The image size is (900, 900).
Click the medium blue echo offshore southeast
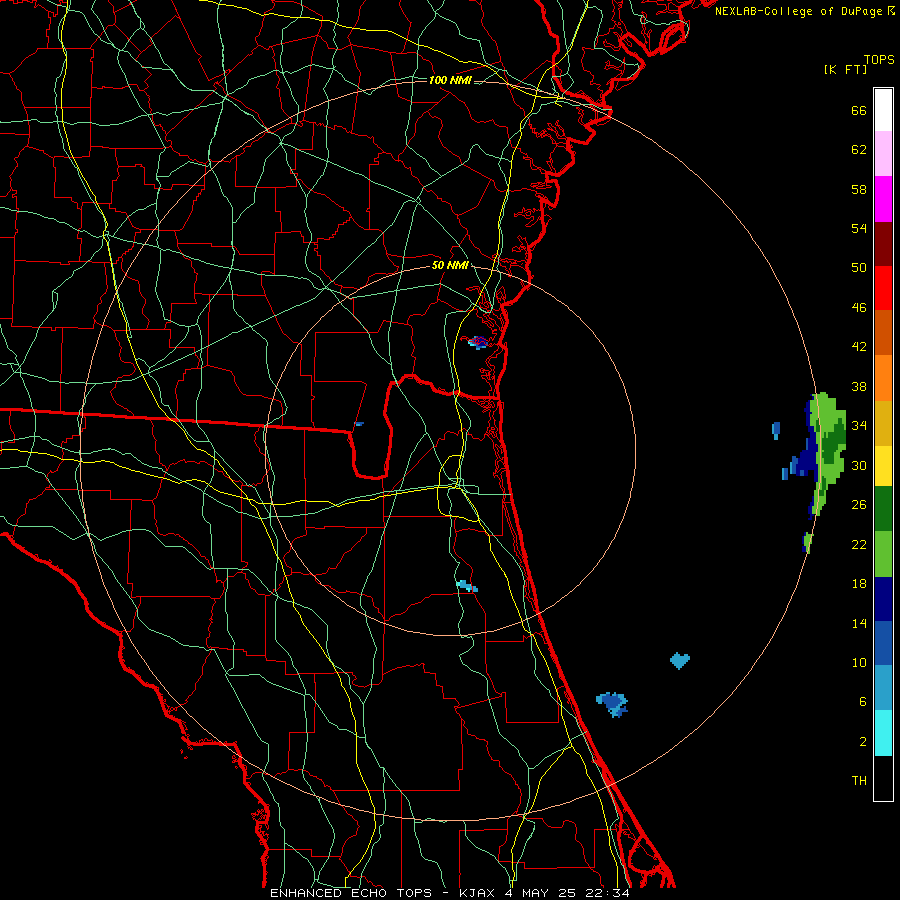pos(612,704)
